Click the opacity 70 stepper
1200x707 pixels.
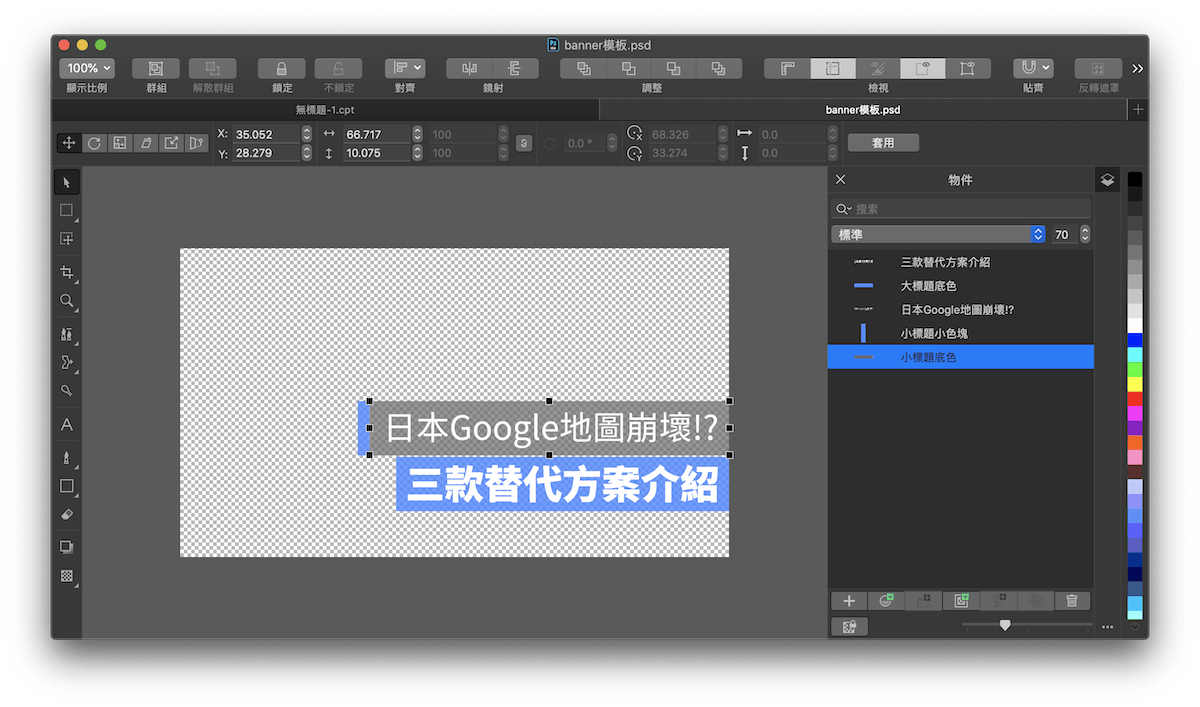point(1085,234)
